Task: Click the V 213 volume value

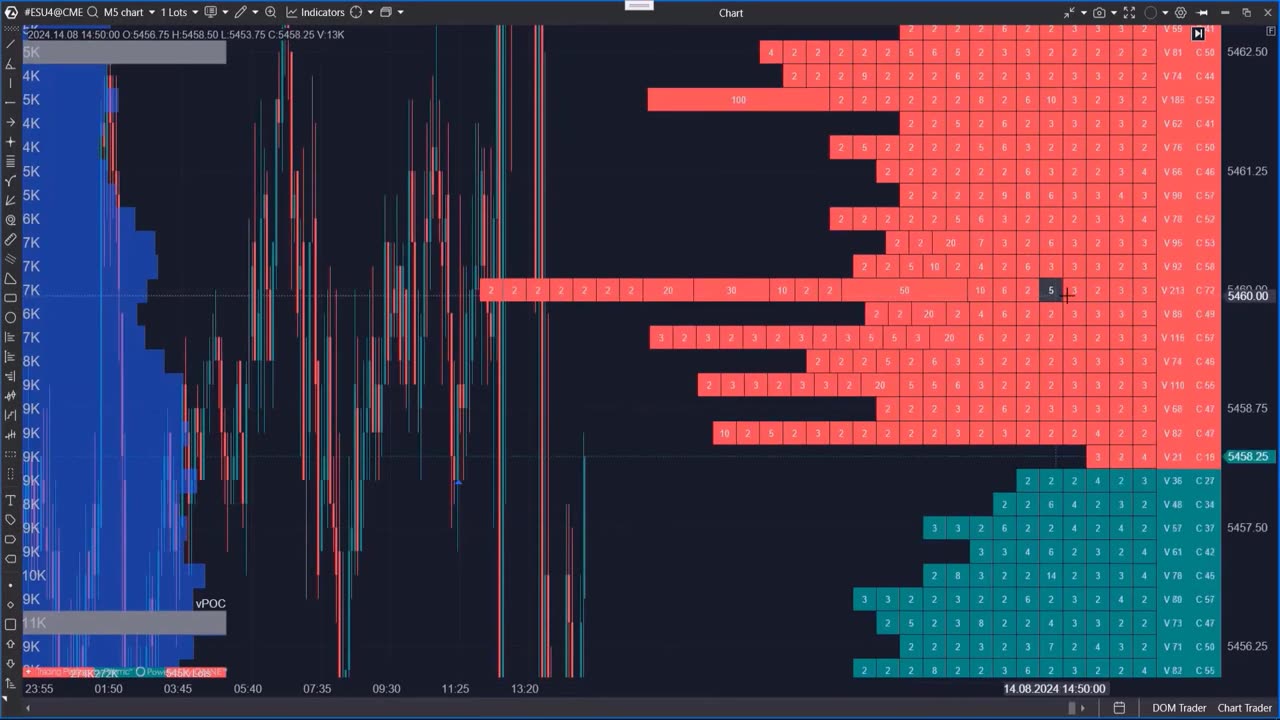Action: coord(1172,291)
